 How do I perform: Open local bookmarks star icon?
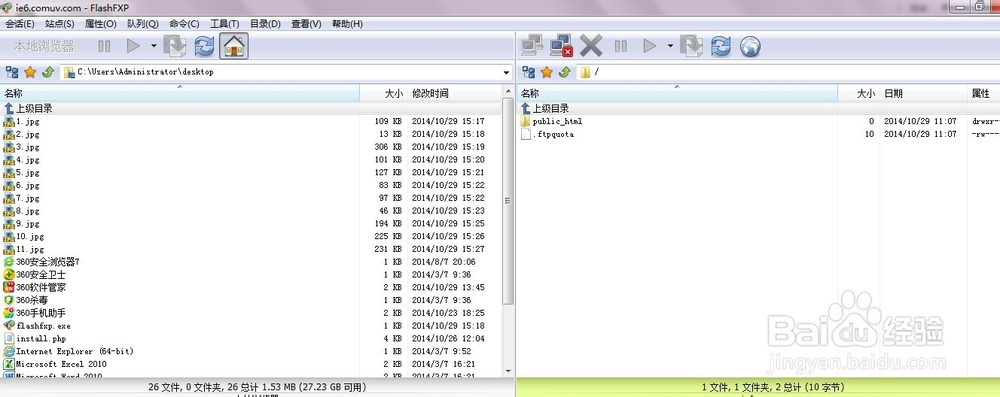point(30,72)
